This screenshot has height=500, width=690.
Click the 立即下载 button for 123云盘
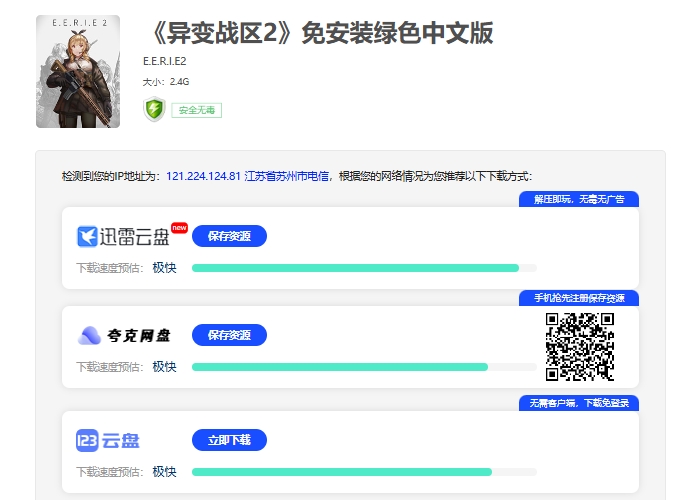(229, 440)
